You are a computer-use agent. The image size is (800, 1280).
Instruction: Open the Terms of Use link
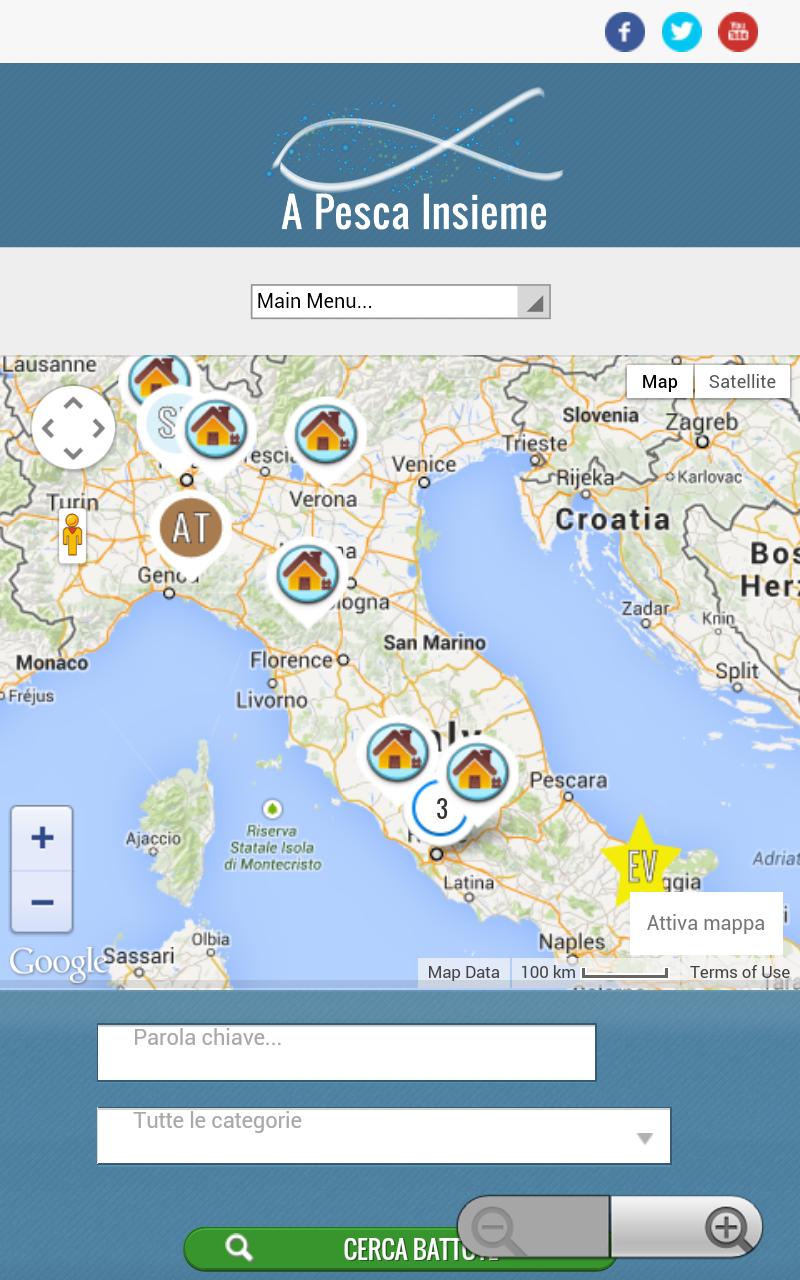coord(739,972)
